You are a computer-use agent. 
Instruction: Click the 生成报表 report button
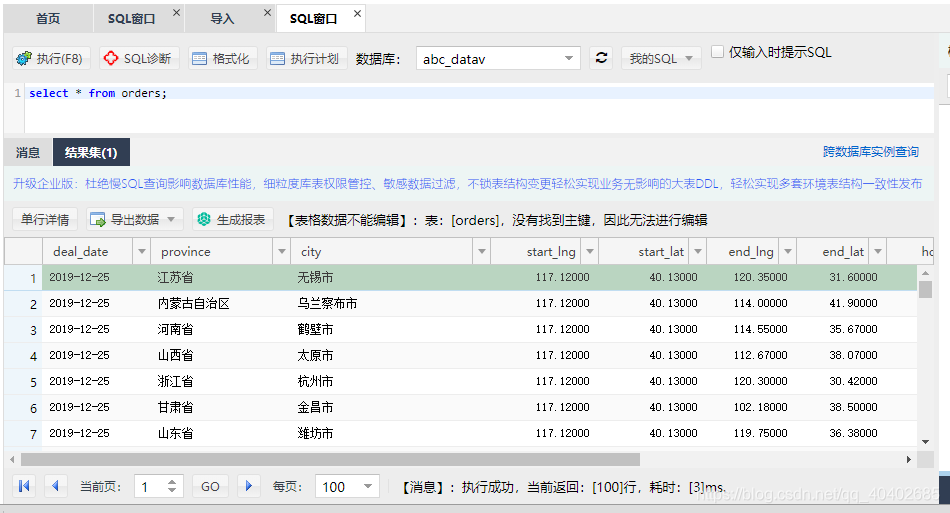click(x=233, y=219)
